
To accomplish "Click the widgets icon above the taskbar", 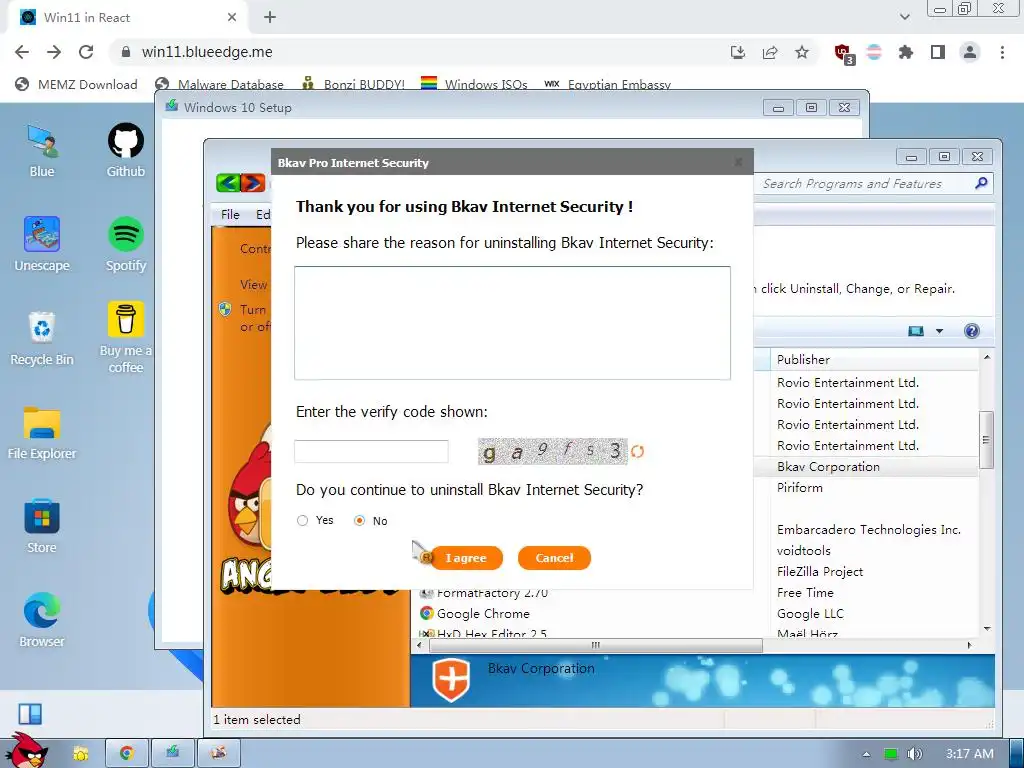I will pos(30,714).
